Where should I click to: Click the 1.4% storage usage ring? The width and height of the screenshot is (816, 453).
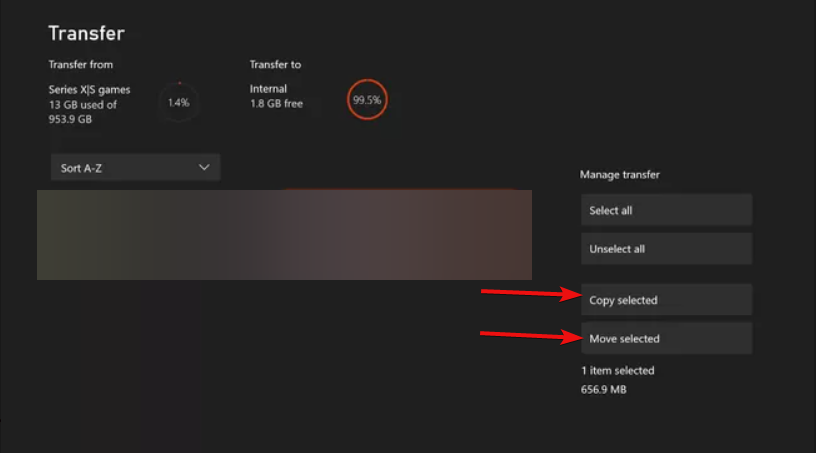point(178,102)
